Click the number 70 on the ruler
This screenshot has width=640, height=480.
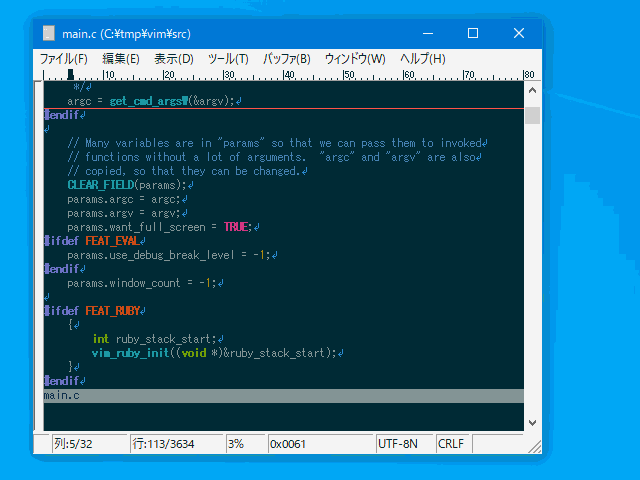click(469, 75)
